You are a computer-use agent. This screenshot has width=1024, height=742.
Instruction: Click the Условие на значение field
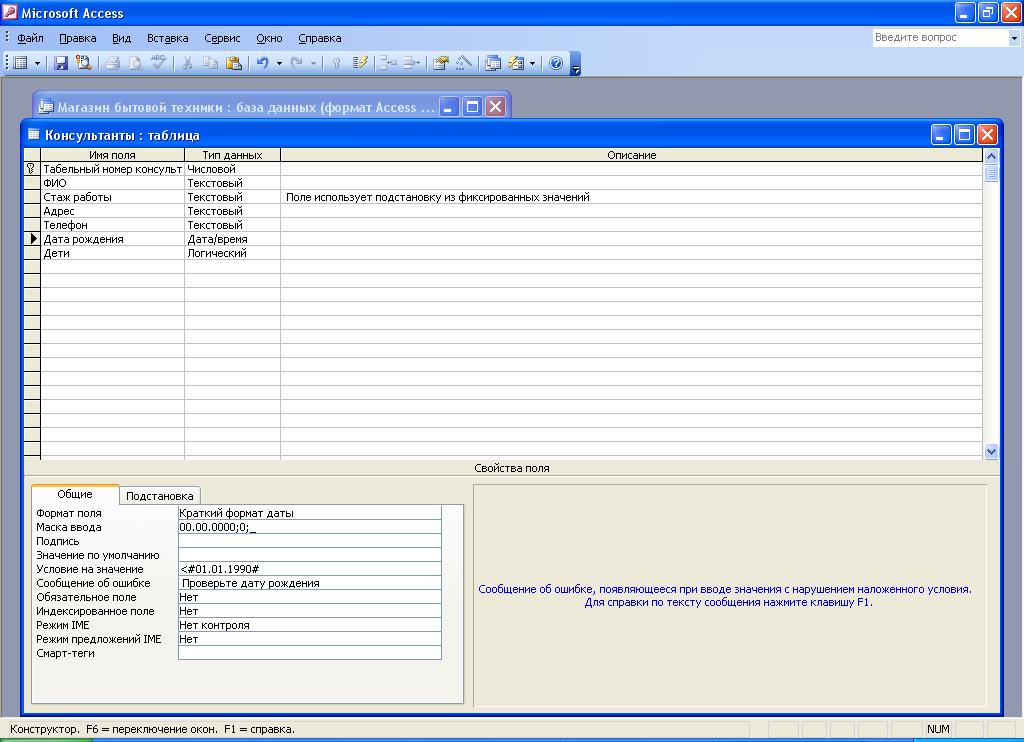(310, 569)
